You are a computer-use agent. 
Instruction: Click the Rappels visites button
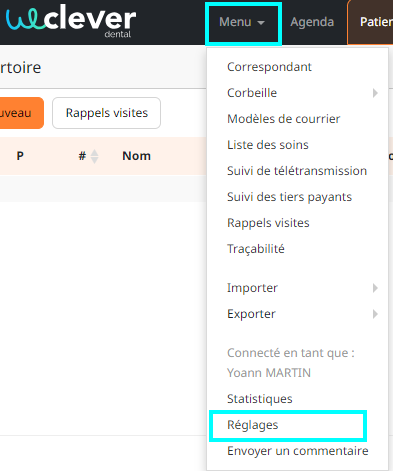tap(107, 113)
